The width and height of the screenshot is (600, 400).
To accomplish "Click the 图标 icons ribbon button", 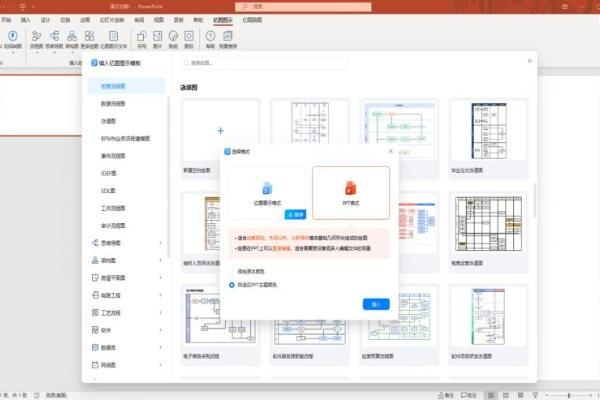I will 189,36.
